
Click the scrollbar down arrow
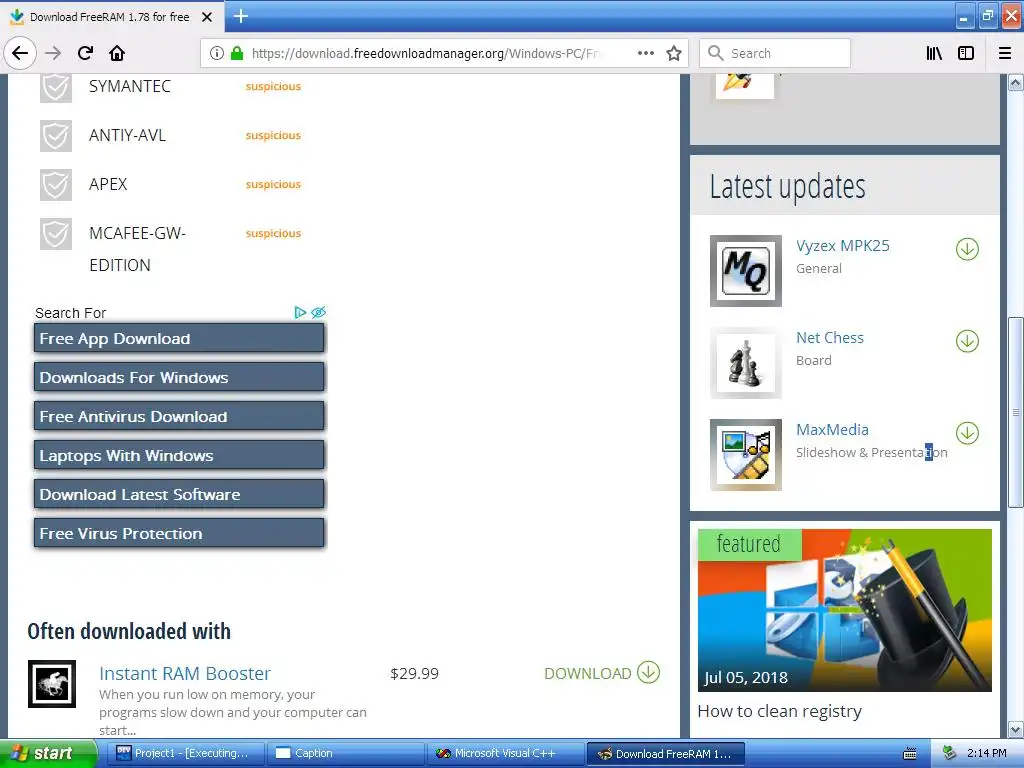click(x=1016, y=729)
